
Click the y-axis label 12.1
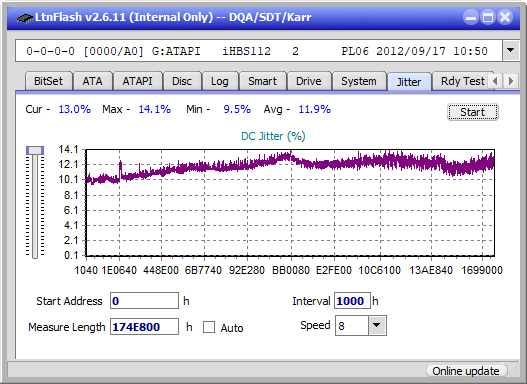click(x=68, y=164)
